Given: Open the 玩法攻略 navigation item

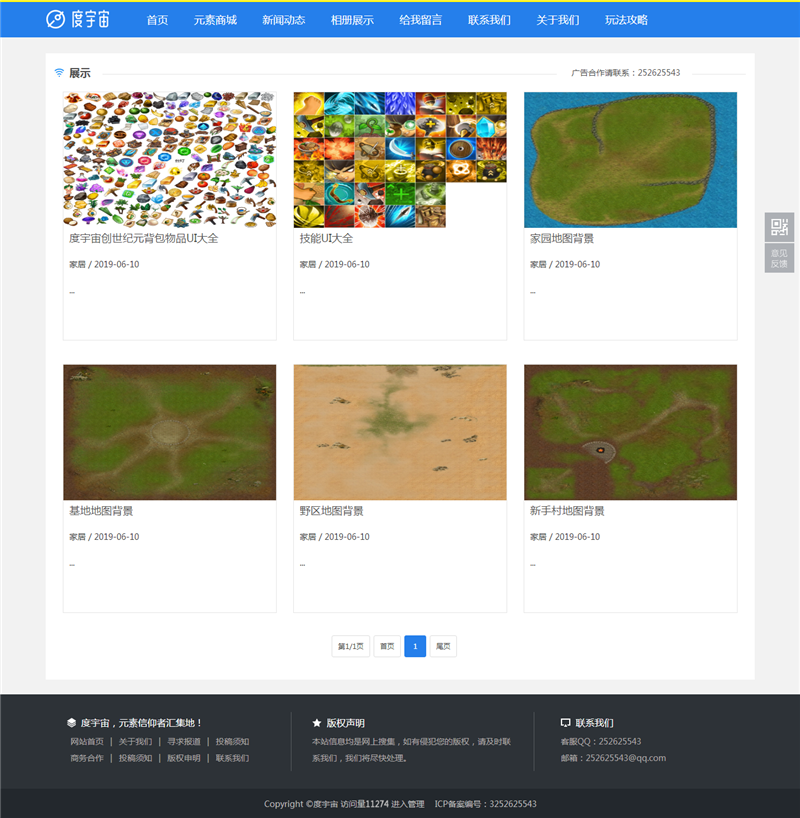Looking at the screenshot, I should pos(626,20).
